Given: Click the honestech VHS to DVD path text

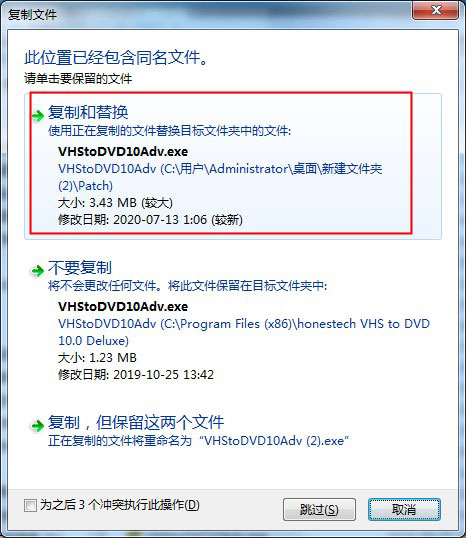Looking at the screenshot, I should click(x=244, y=332).
